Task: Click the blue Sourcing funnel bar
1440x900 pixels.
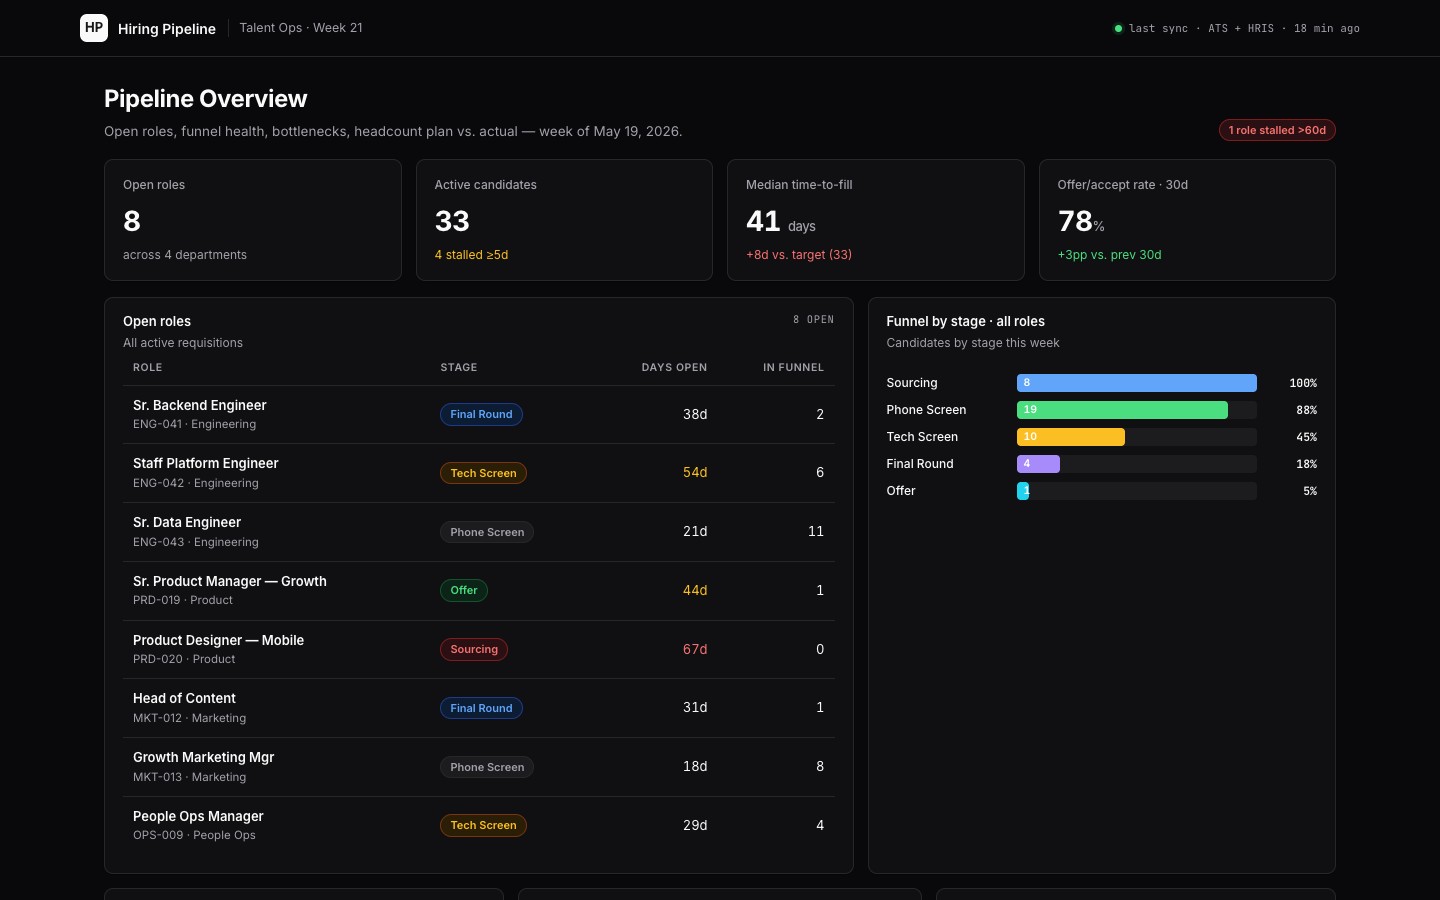Action: point(1137,383)
